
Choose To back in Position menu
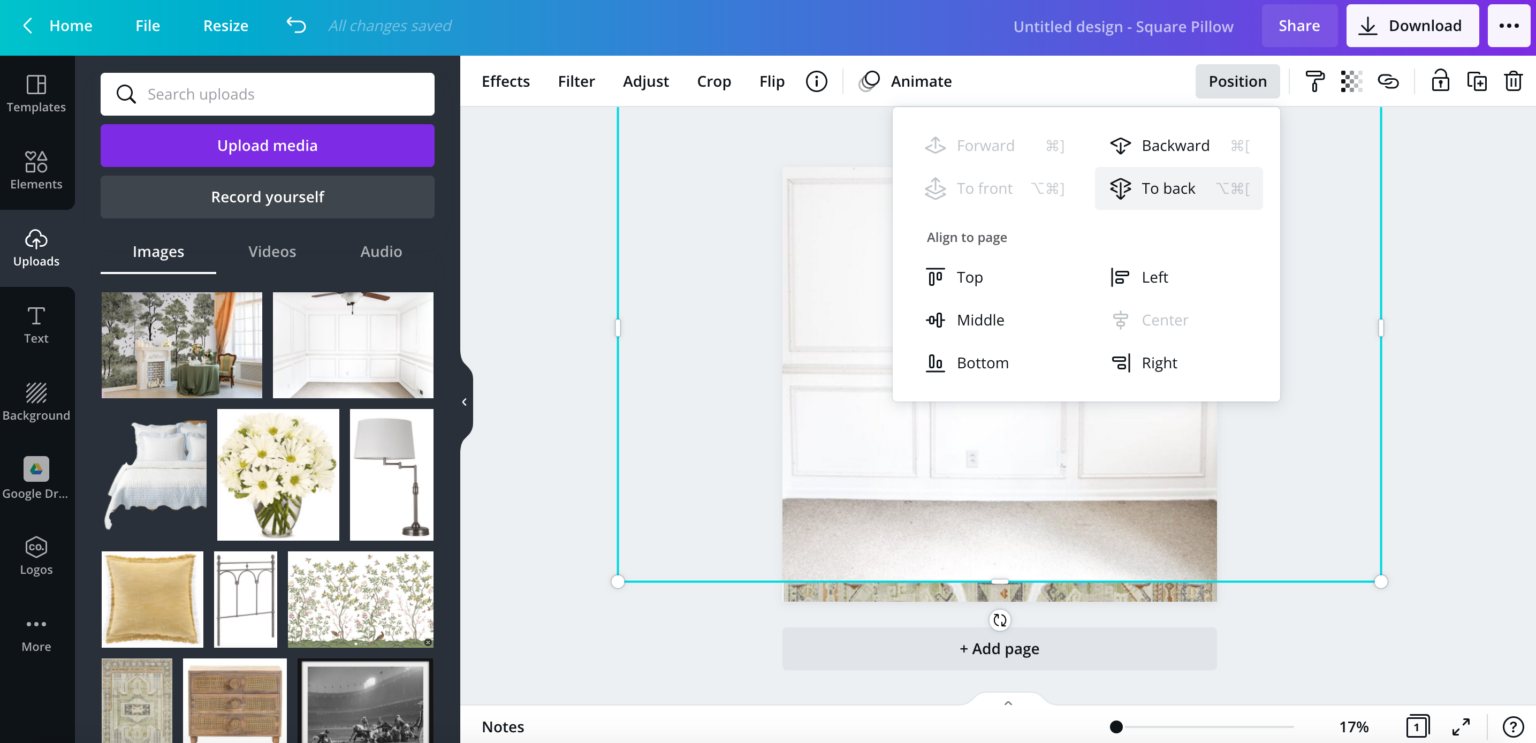pyautogui.click(x=1179, y=188)
